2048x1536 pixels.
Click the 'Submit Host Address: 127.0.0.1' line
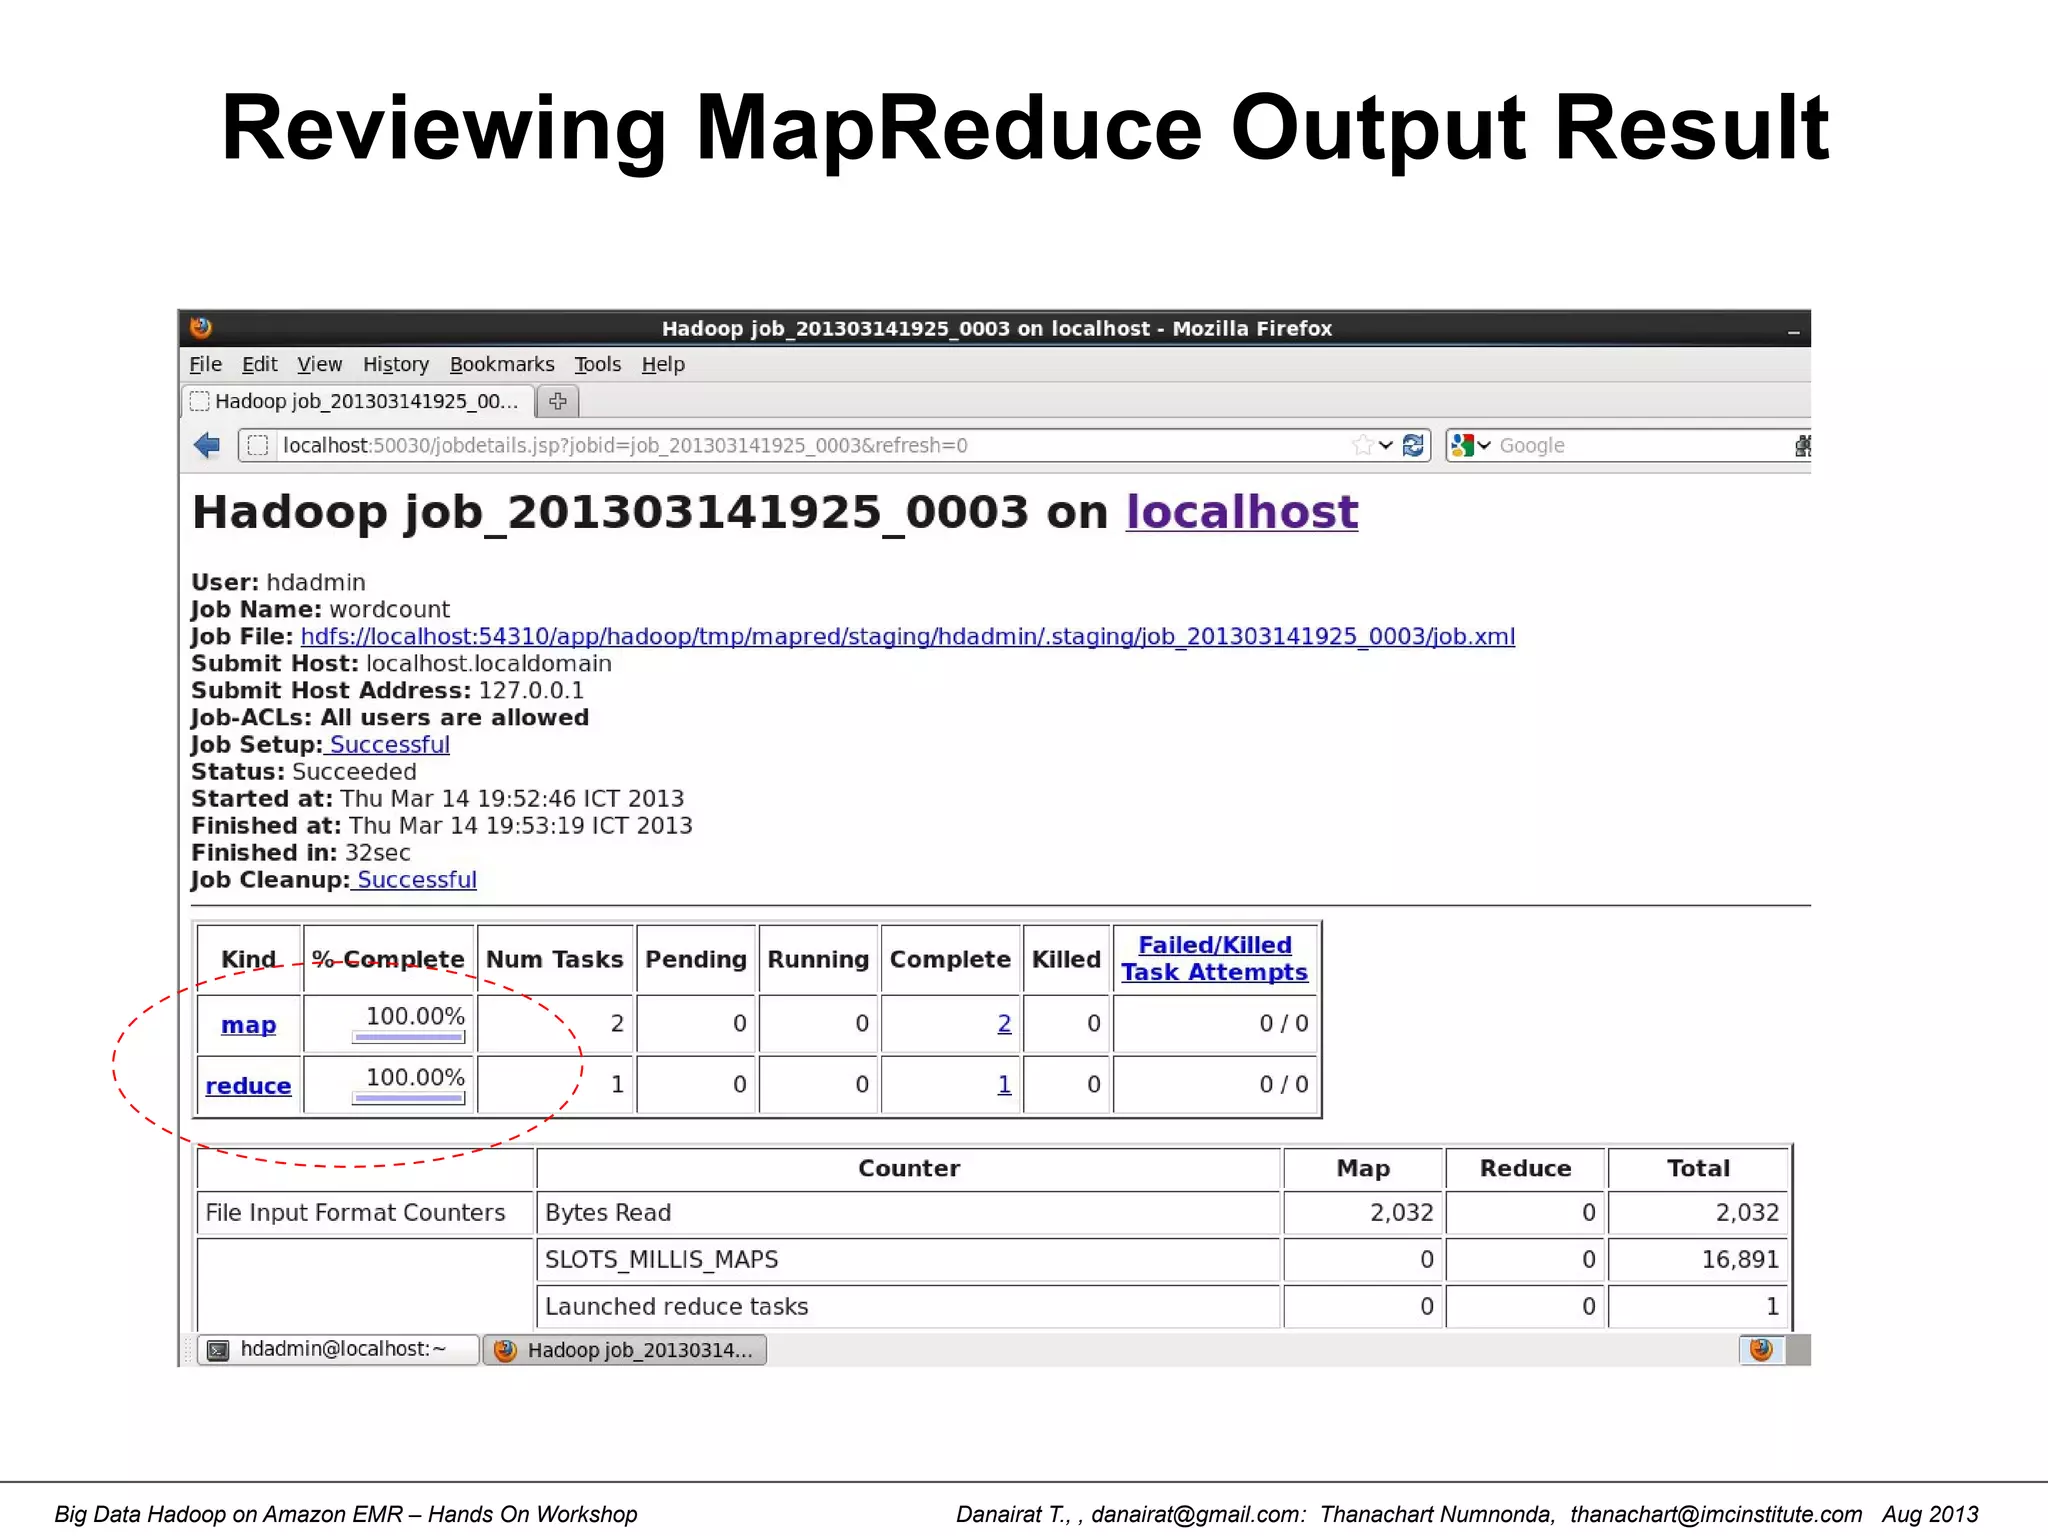tap(387, 690)
